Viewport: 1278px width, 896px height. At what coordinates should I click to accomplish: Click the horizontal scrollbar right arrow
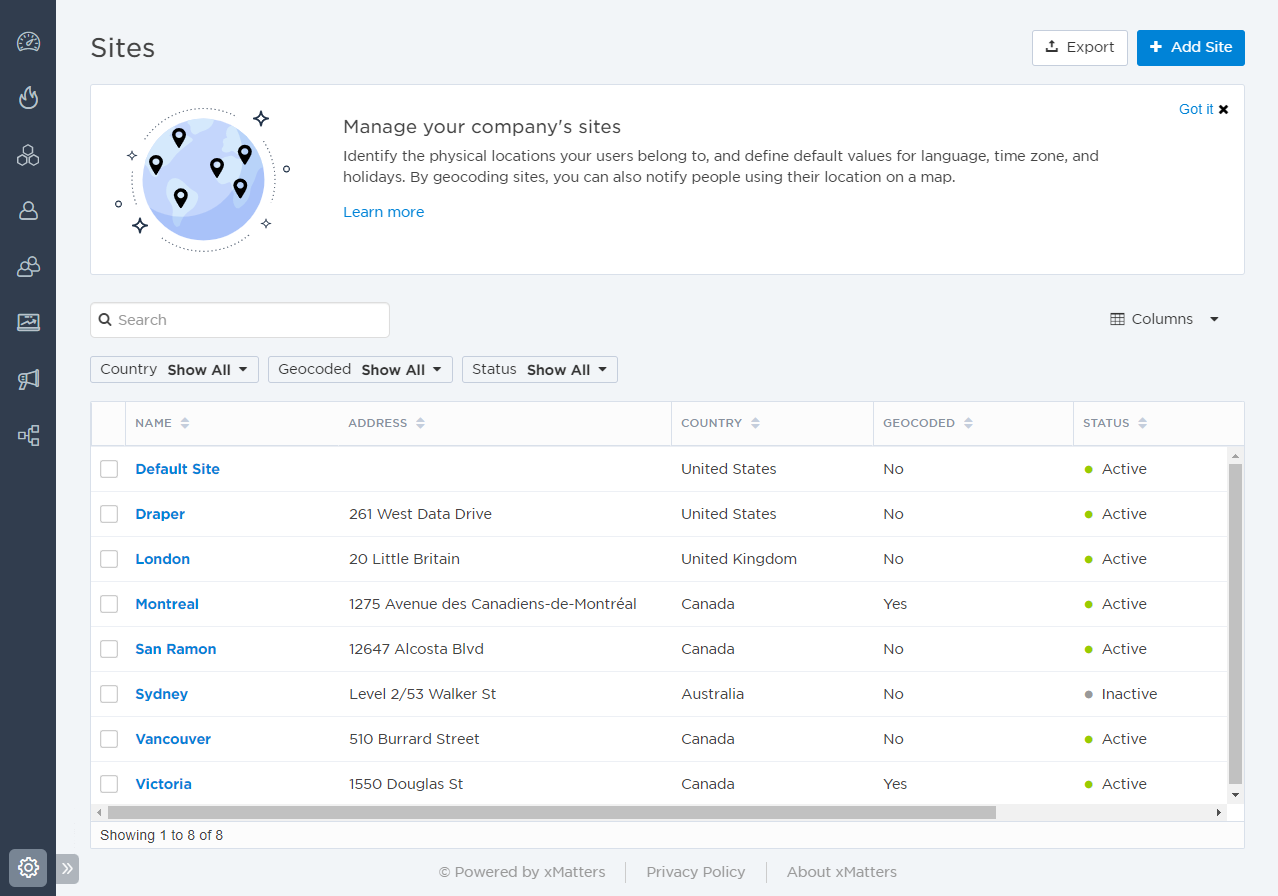tap(1219, 813)
